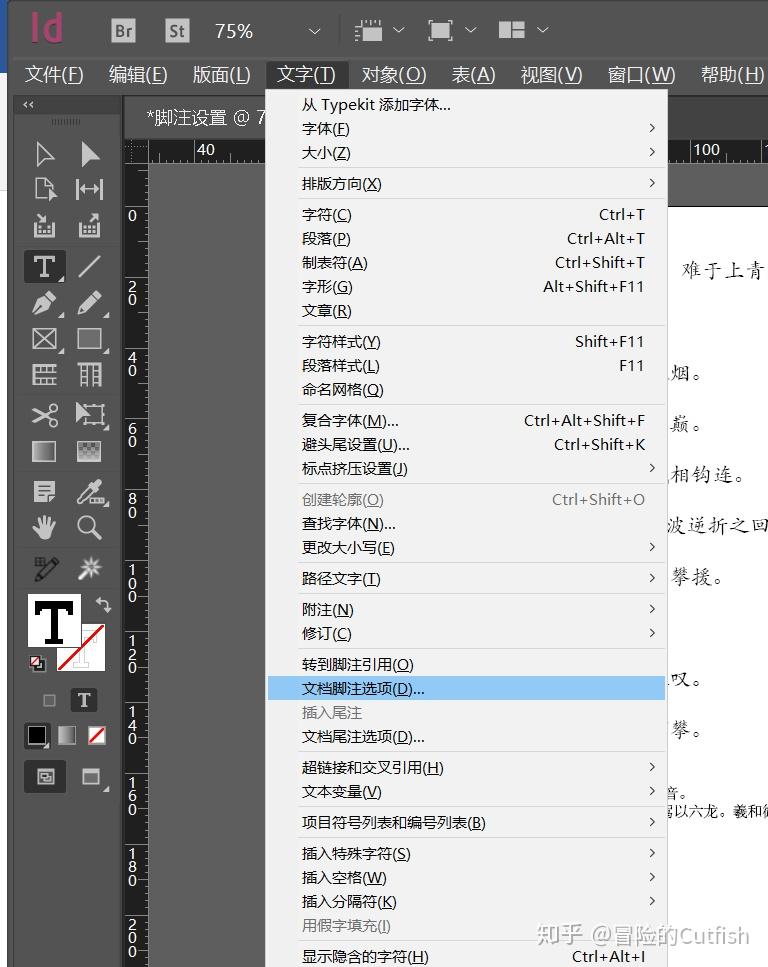The image size is (768, 967).
Task: Expand 更改大小写(E) submenu
Action: [x=468, y=548]
